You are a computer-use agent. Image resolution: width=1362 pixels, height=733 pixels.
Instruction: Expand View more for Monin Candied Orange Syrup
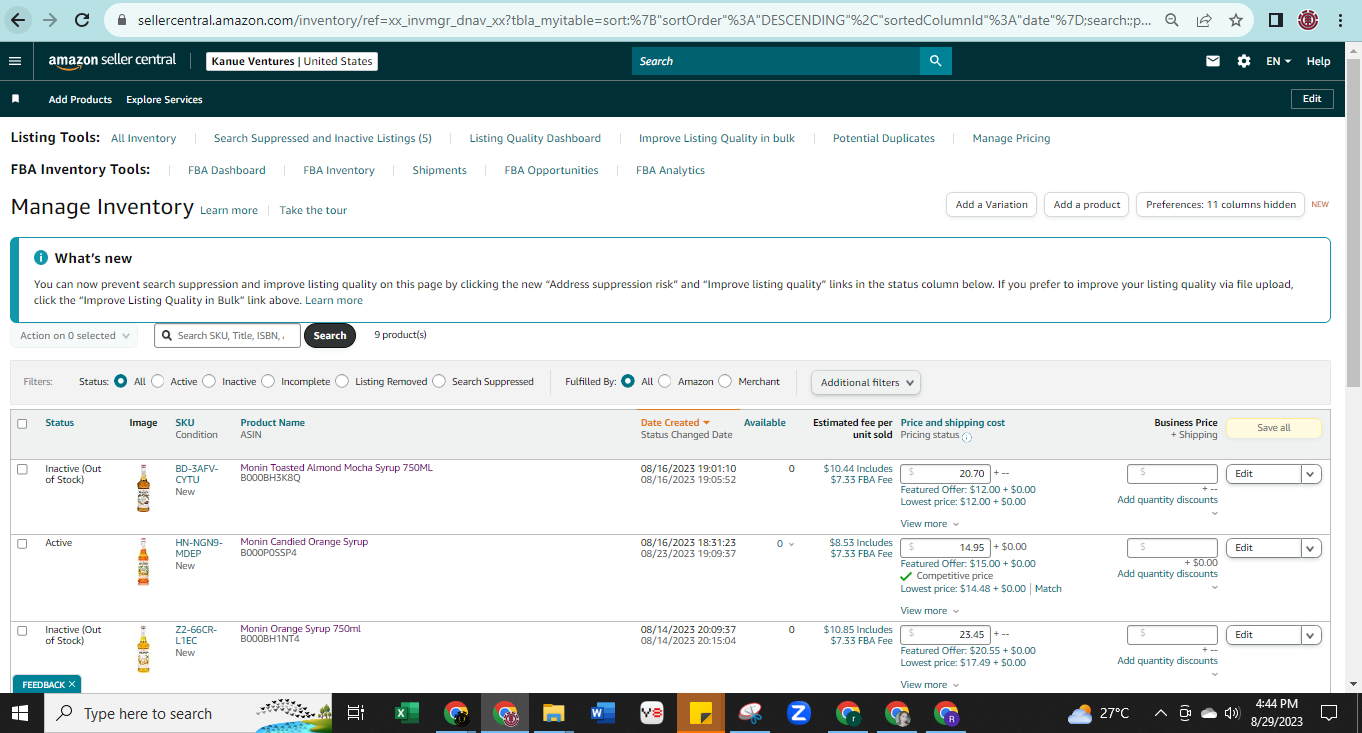[x=930, y=611]
